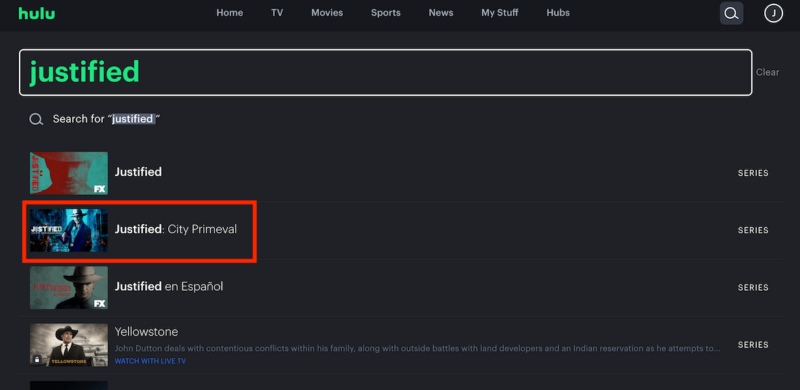Click WATCH WITH LIVE TV link

pos(150,361)
